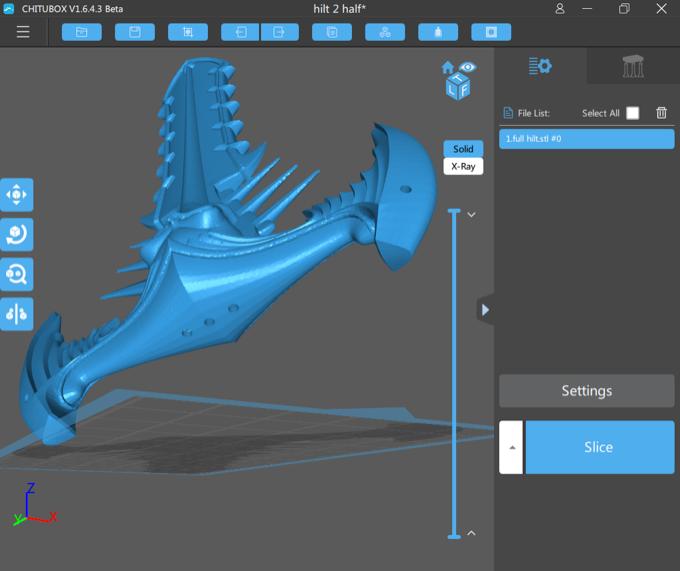Open the supports tab with pillars icon
This screenshot has width=680, height=571.
pos(633,66)
